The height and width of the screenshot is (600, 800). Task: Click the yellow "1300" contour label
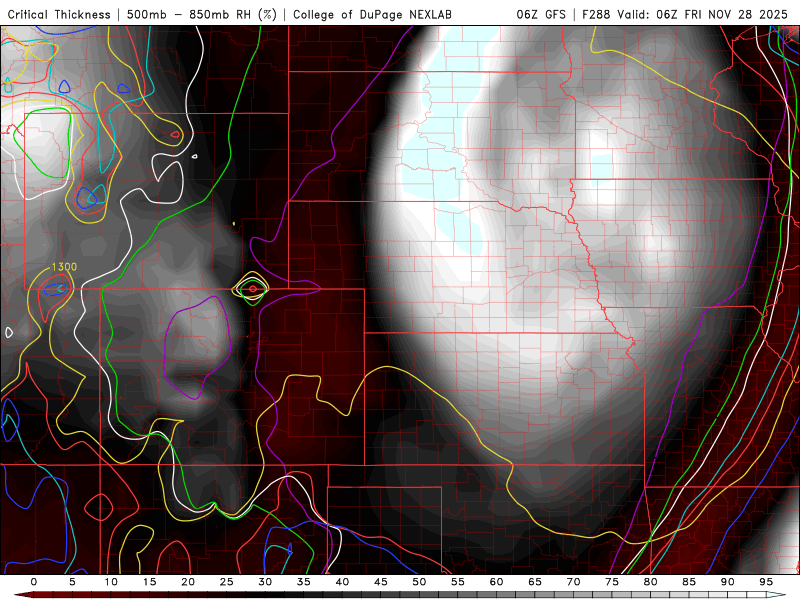(x=64, y=267)
